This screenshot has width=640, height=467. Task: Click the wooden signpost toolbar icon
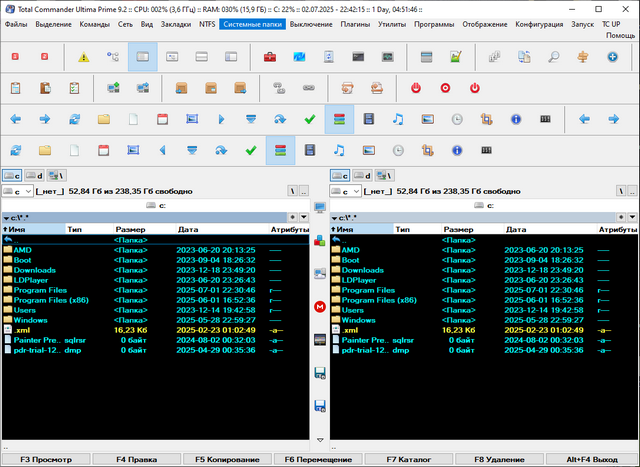(x=583, y=57)
